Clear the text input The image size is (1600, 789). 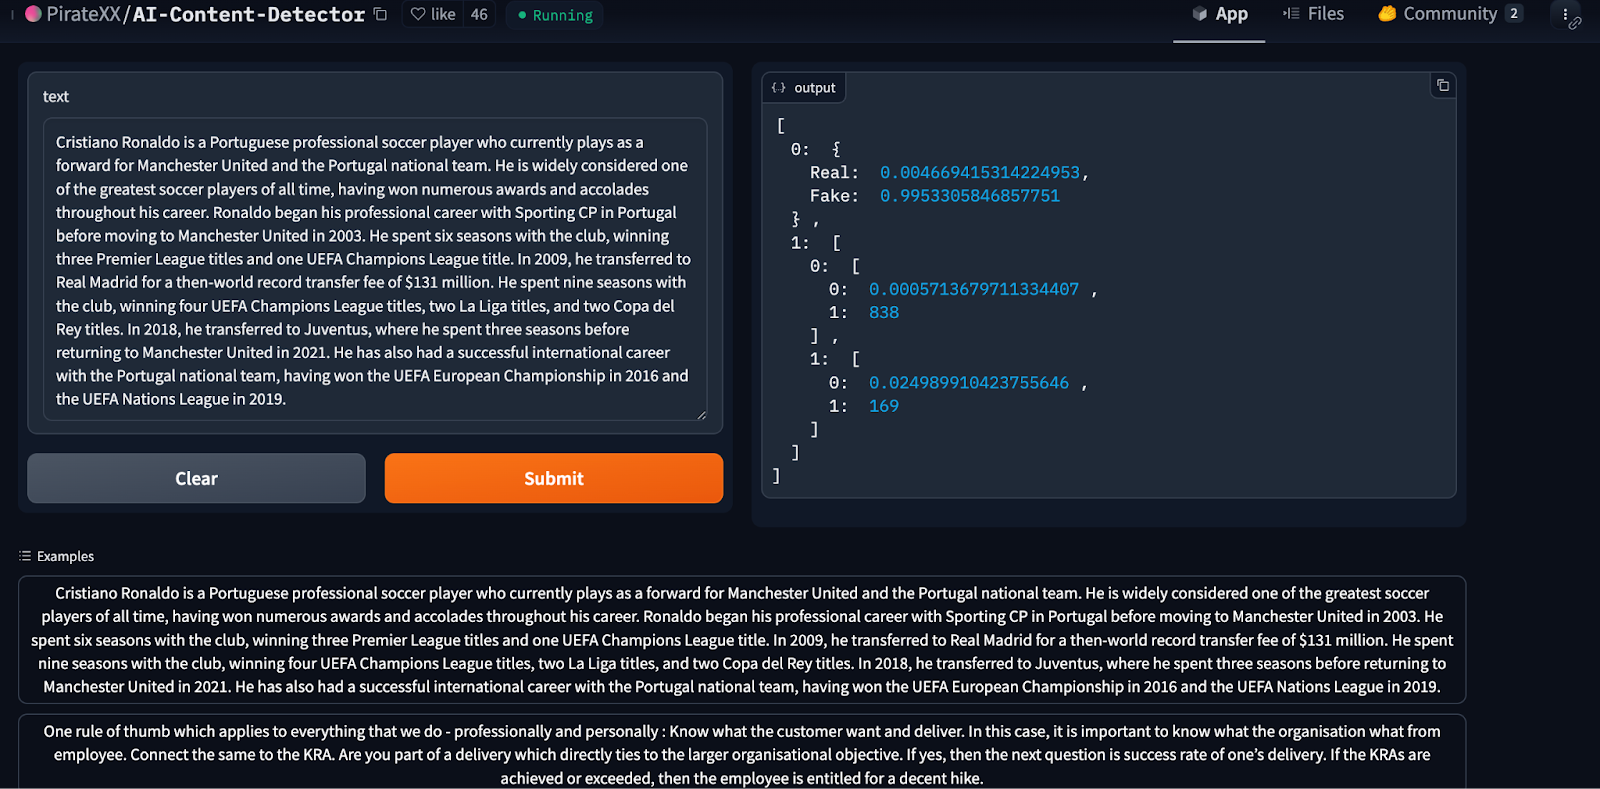point(196,478)
